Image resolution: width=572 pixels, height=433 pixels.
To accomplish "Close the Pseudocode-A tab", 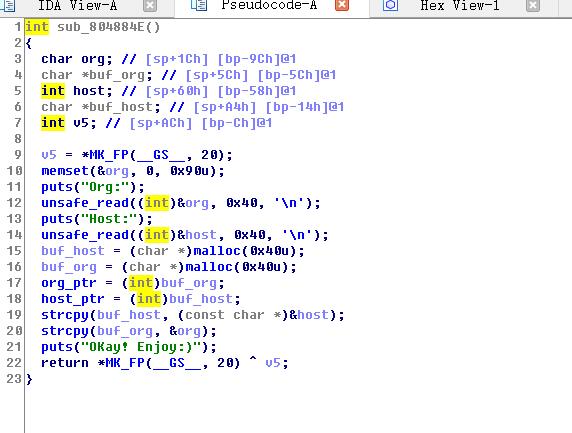I will point(342,5).
